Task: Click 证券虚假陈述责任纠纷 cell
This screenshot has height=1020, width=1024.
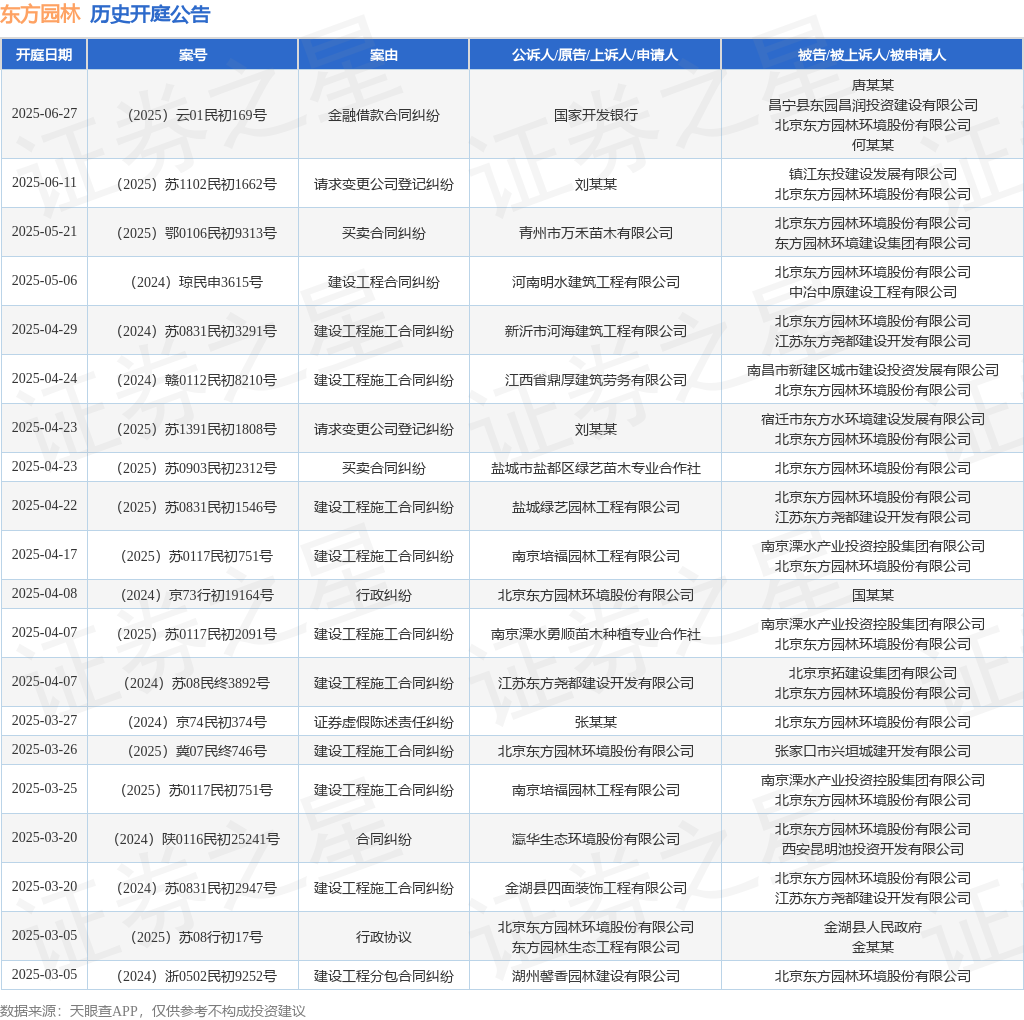Action: 383,722
